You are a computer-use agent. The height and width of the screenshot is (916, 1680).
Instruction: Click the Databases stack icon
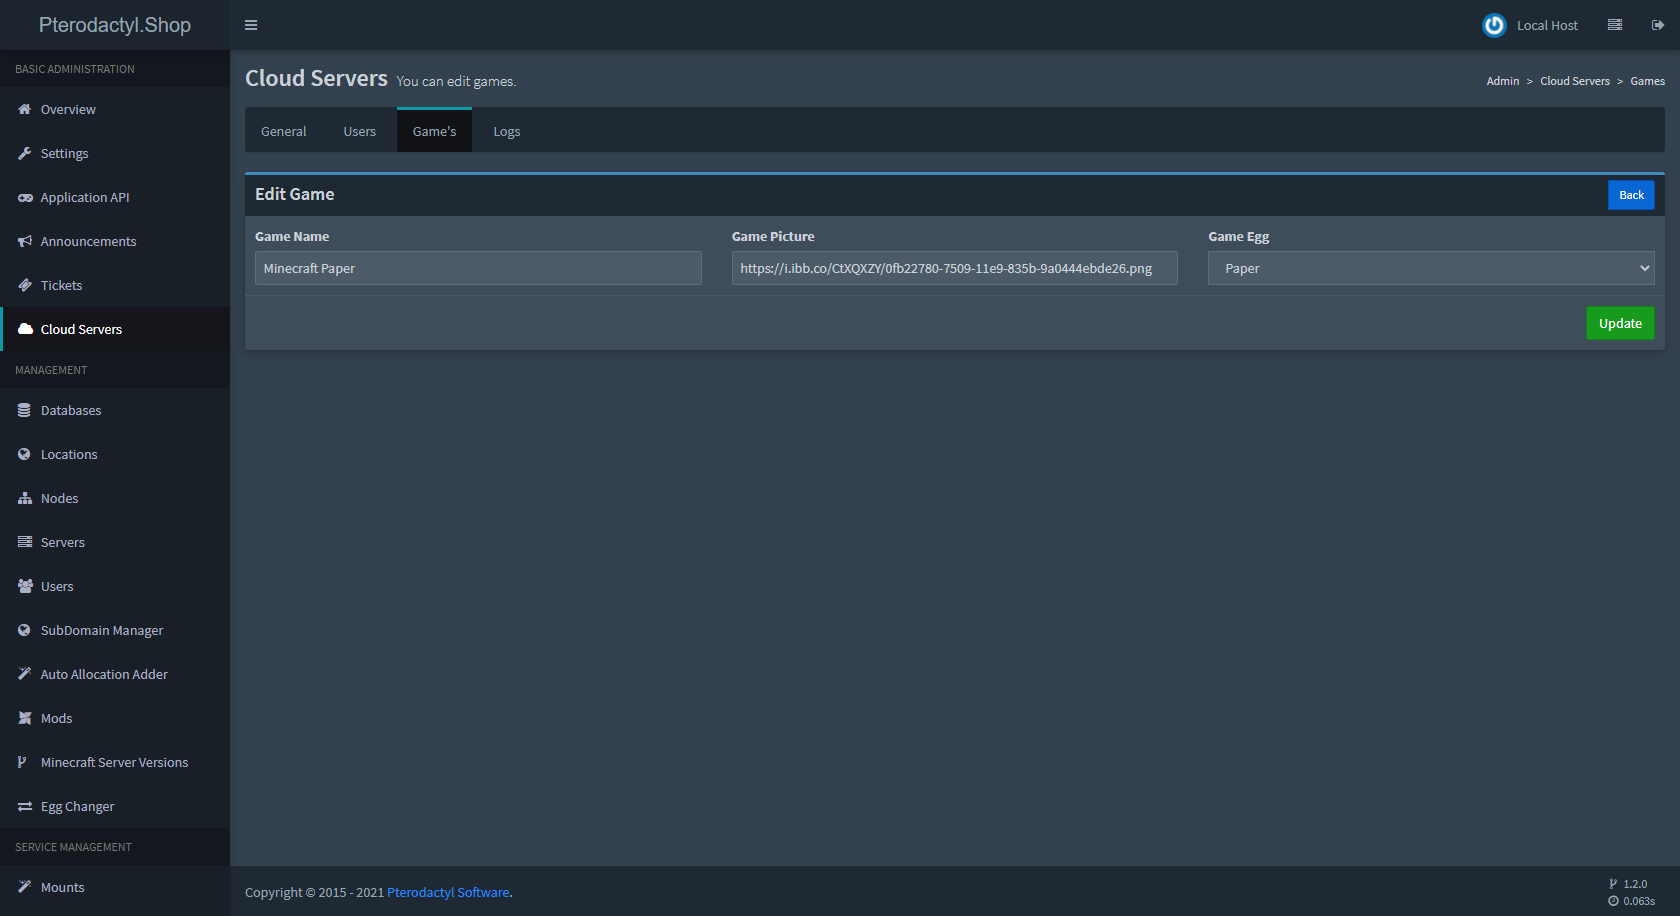tap(25, 411)
